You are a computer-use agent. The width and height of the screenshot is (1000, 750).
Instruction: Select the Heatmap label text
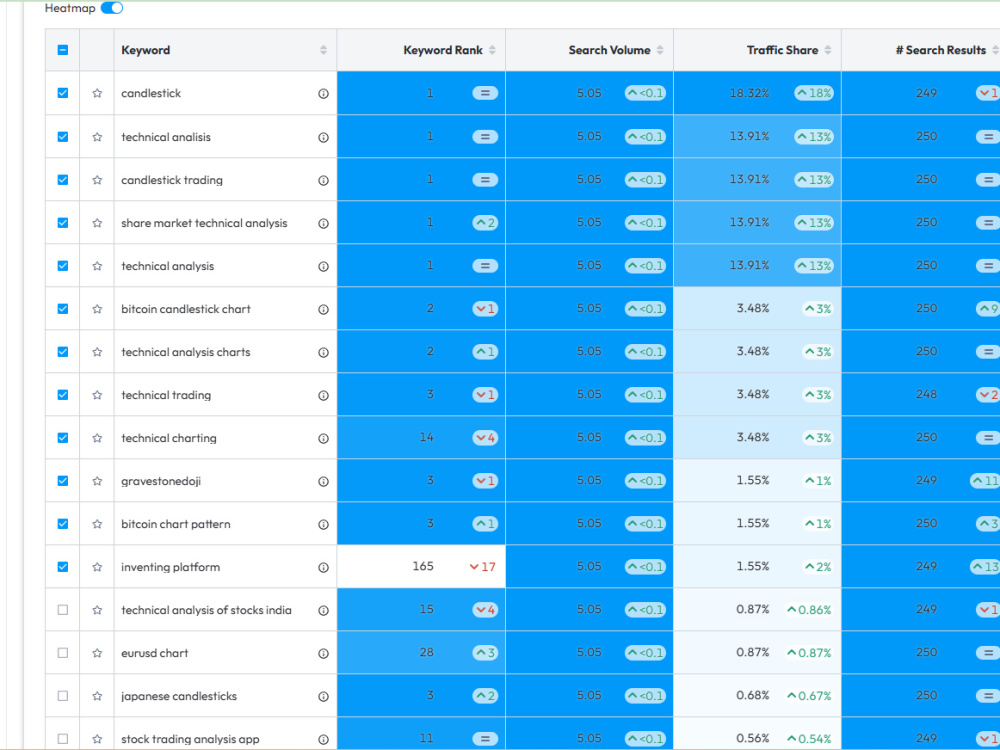[x=70, y=8]
